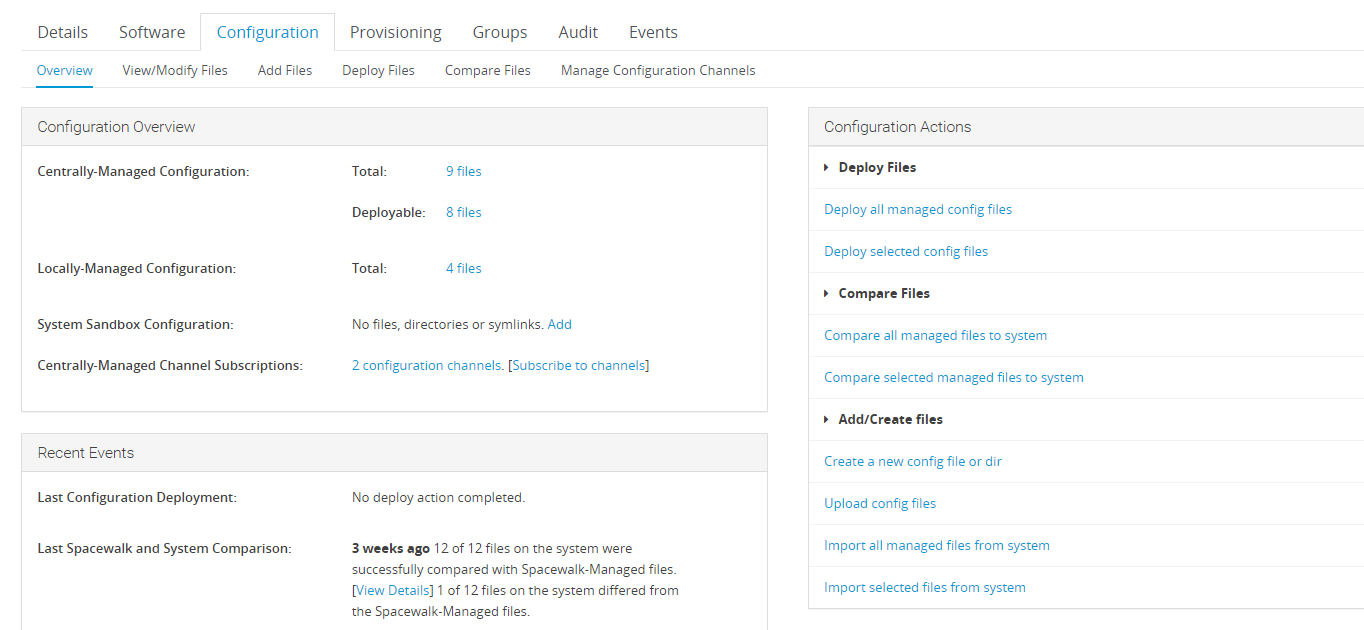Screen dimensions: 1364x630
Task: Add files to the System Sandbox Configuration
Action: click(x=559, y=324)
